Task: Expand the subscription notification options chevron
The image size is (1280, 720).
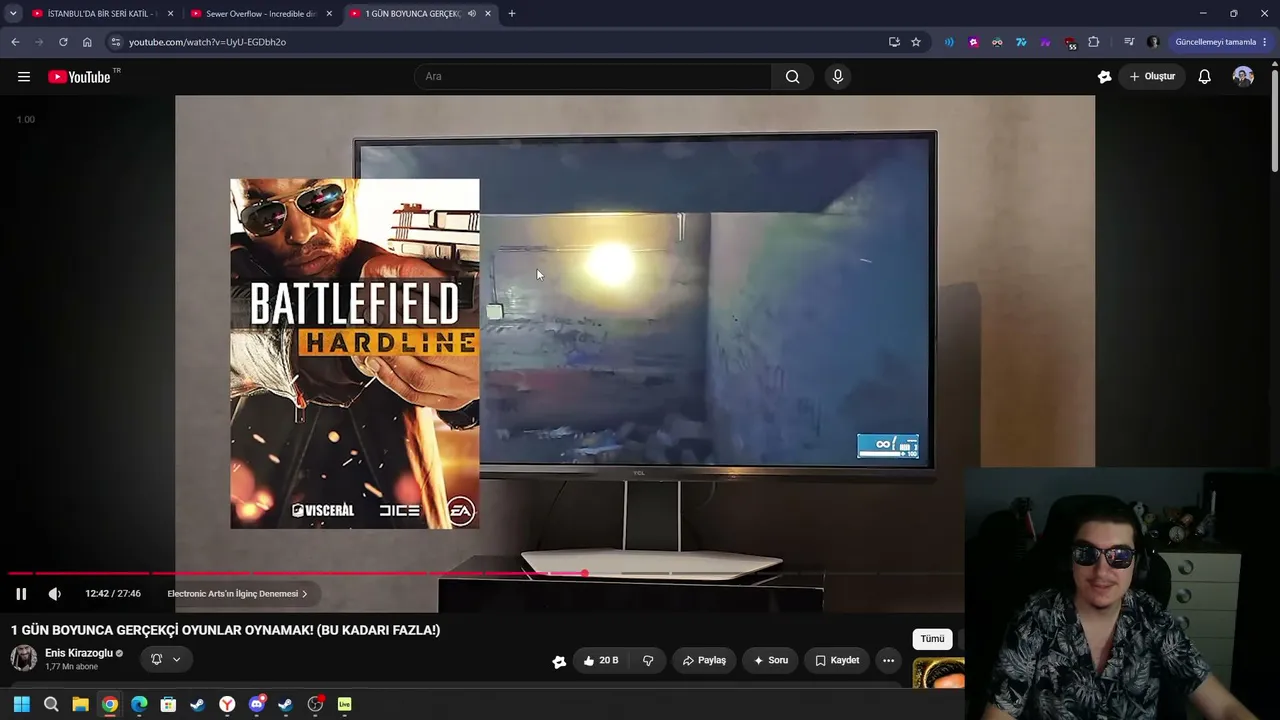Action: click(176, 659)
